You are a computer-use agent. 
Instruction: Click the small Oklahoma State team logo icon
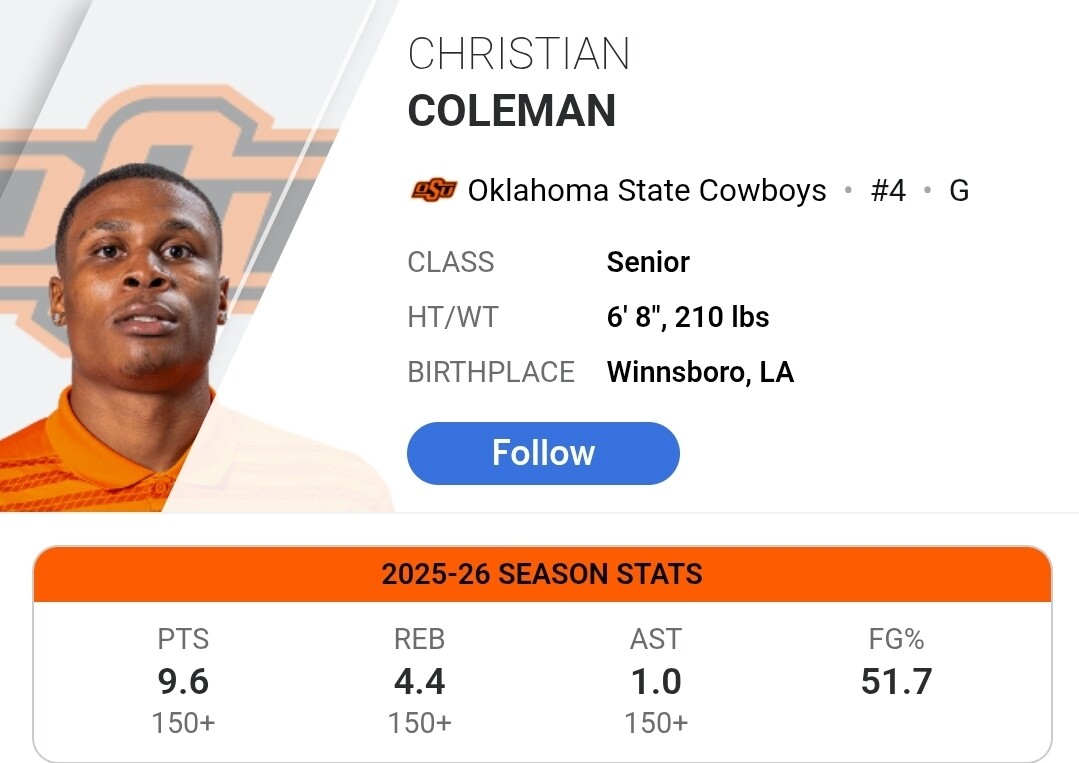click(433, 190)
